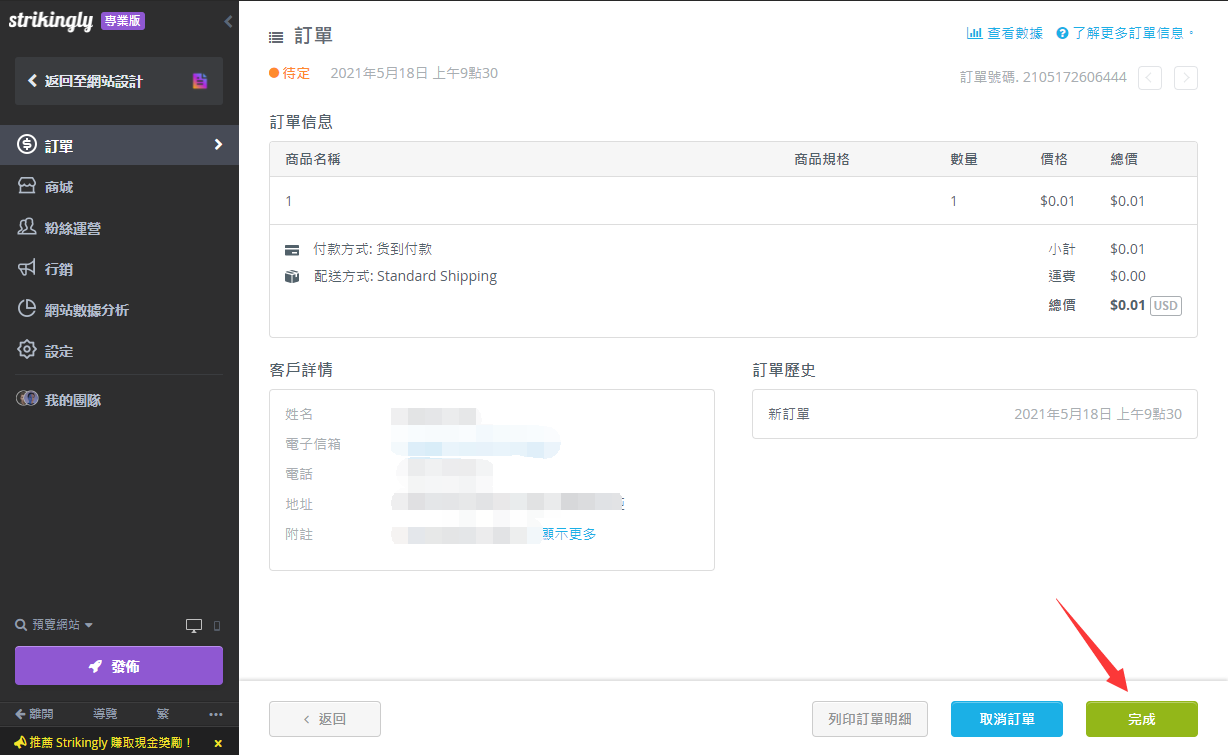Click the Strikingly logo

pyautogui.click(x=51, y=21)
